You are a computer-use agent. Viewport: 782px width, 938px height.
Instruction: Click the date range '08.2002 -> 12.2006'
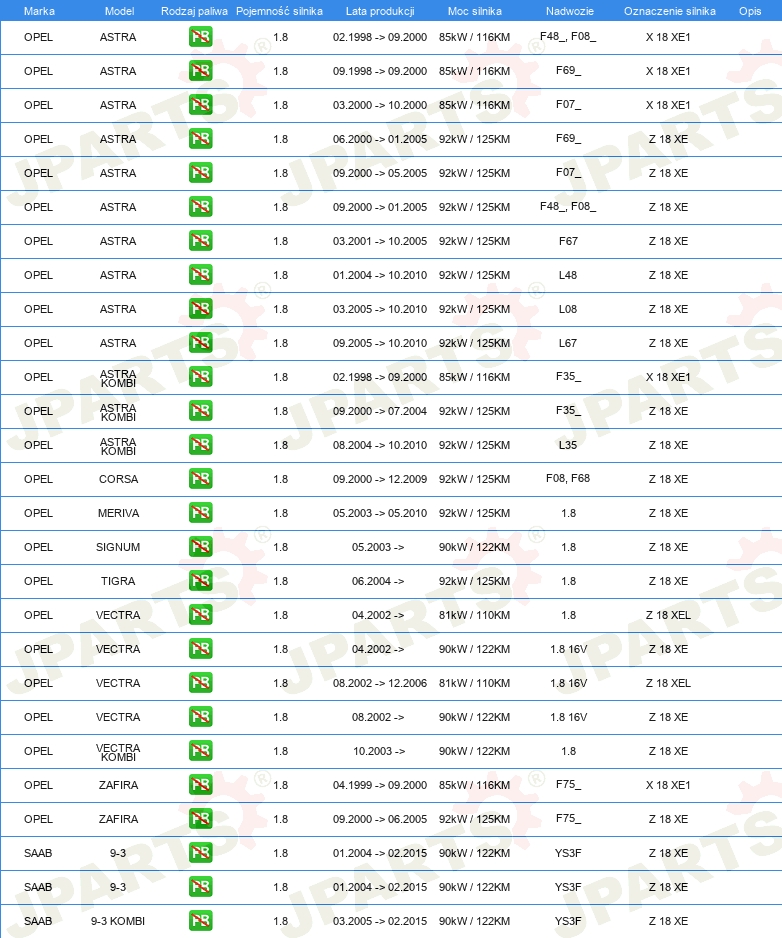coord(380,683)
